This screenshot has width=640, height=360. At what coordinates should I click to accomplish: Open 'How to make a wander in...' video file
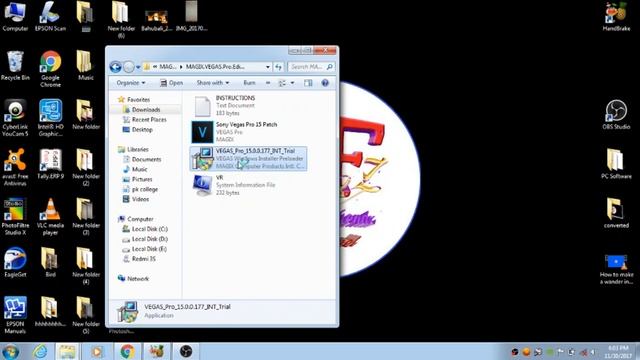pyautogui.click(x=616, y=269)
